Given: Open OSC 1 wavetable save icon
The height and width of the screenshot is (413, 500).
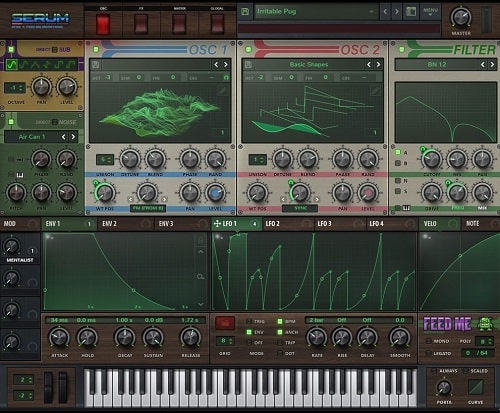Looking at the screenshot, I should (96, 64).
